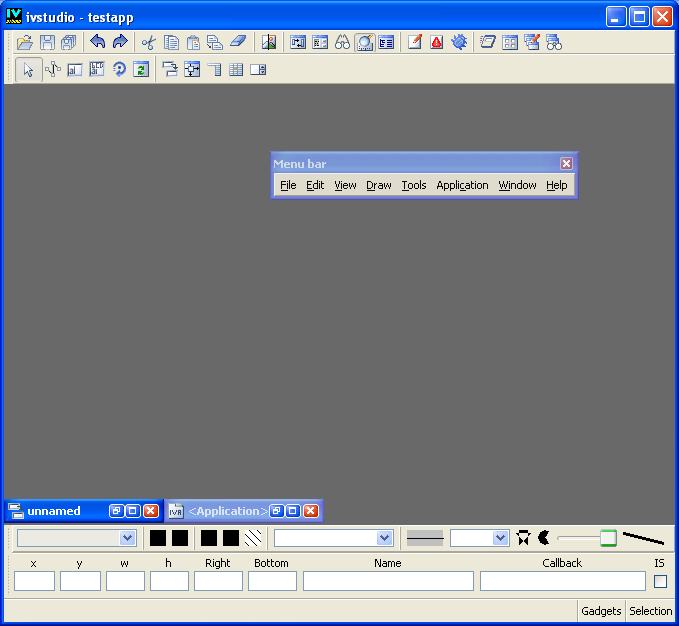This screenshot has height=626, width=679.
Task: Click the binoculars icon in toolbar
Action: point(342,42)
